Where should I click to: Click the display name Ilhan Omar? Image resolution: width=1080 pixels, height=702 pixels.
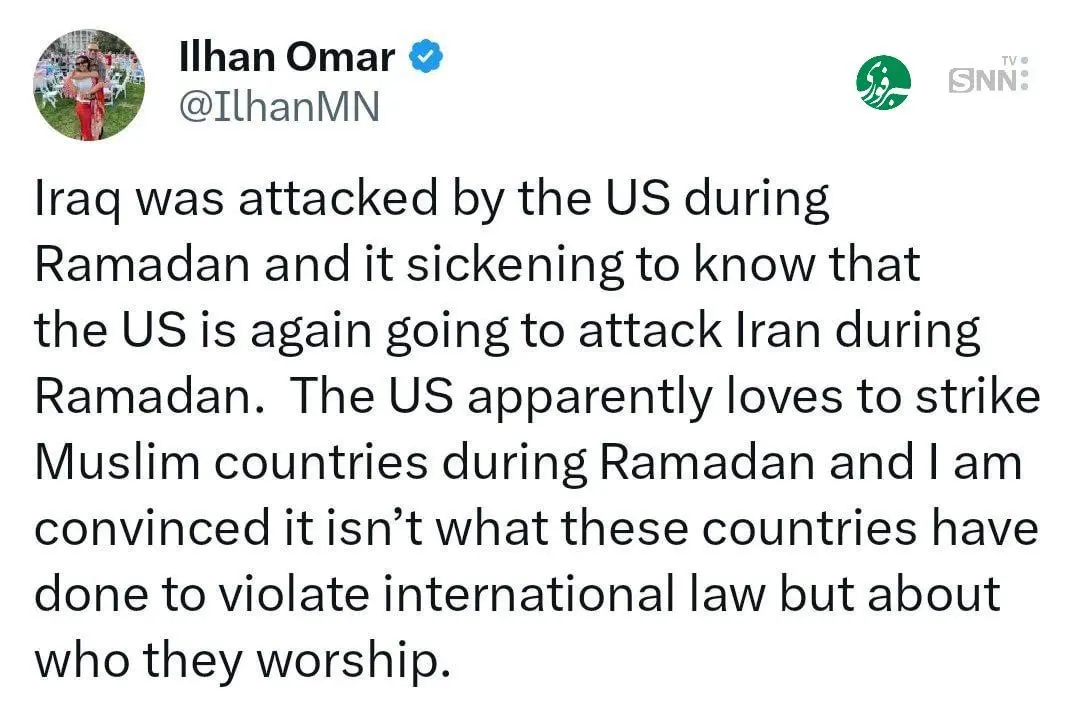point(286,58)
